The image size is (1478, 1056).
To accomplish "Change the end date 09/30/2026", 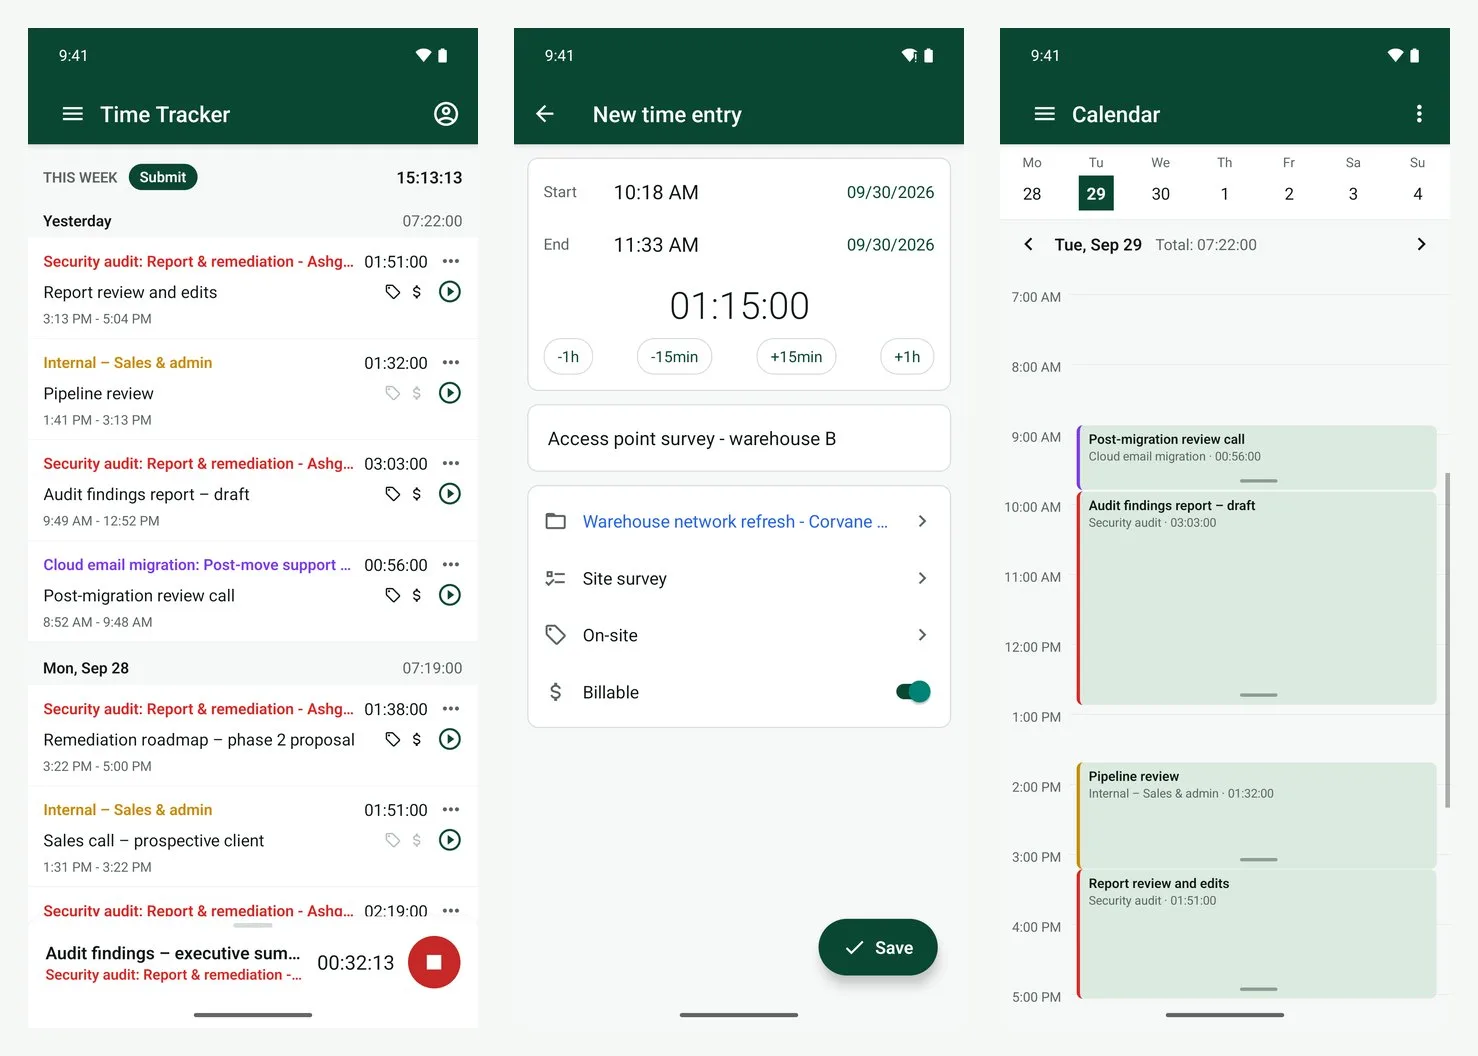I will point(890,245).
